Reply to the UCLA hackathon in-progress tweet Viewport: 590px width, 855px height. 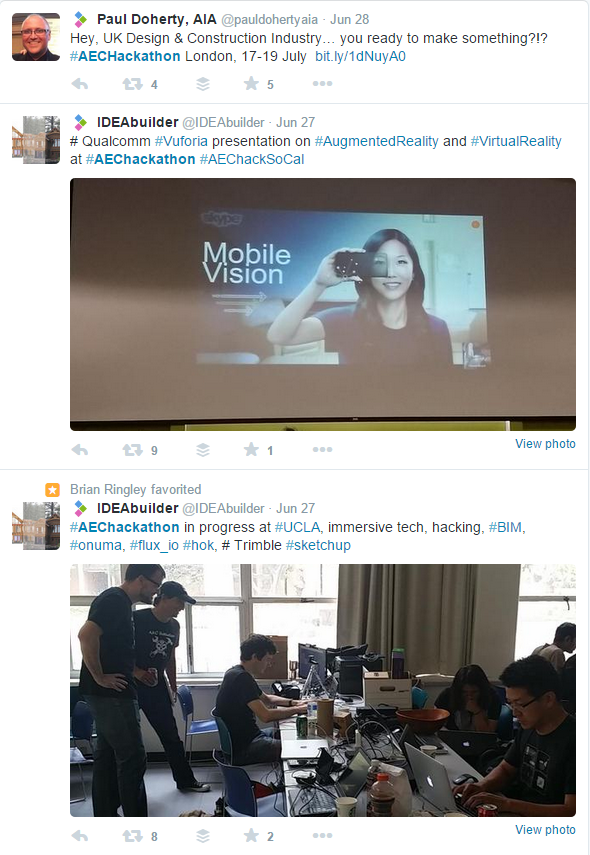[80, 836]
